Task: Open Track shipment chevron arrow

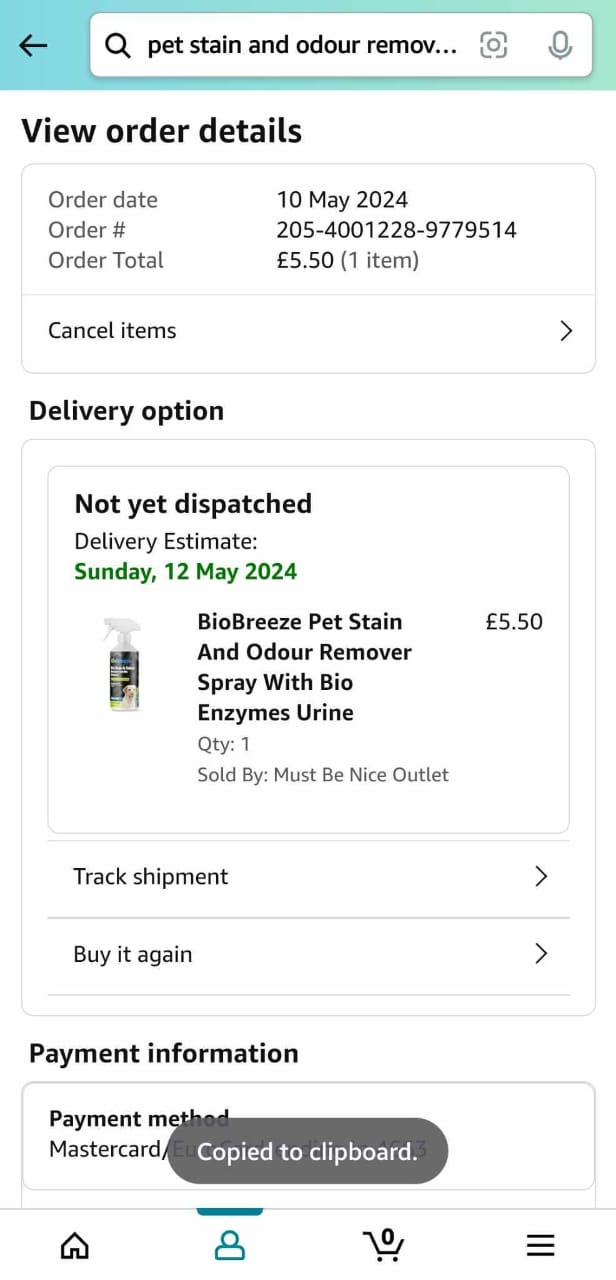Action: [541, 877]
